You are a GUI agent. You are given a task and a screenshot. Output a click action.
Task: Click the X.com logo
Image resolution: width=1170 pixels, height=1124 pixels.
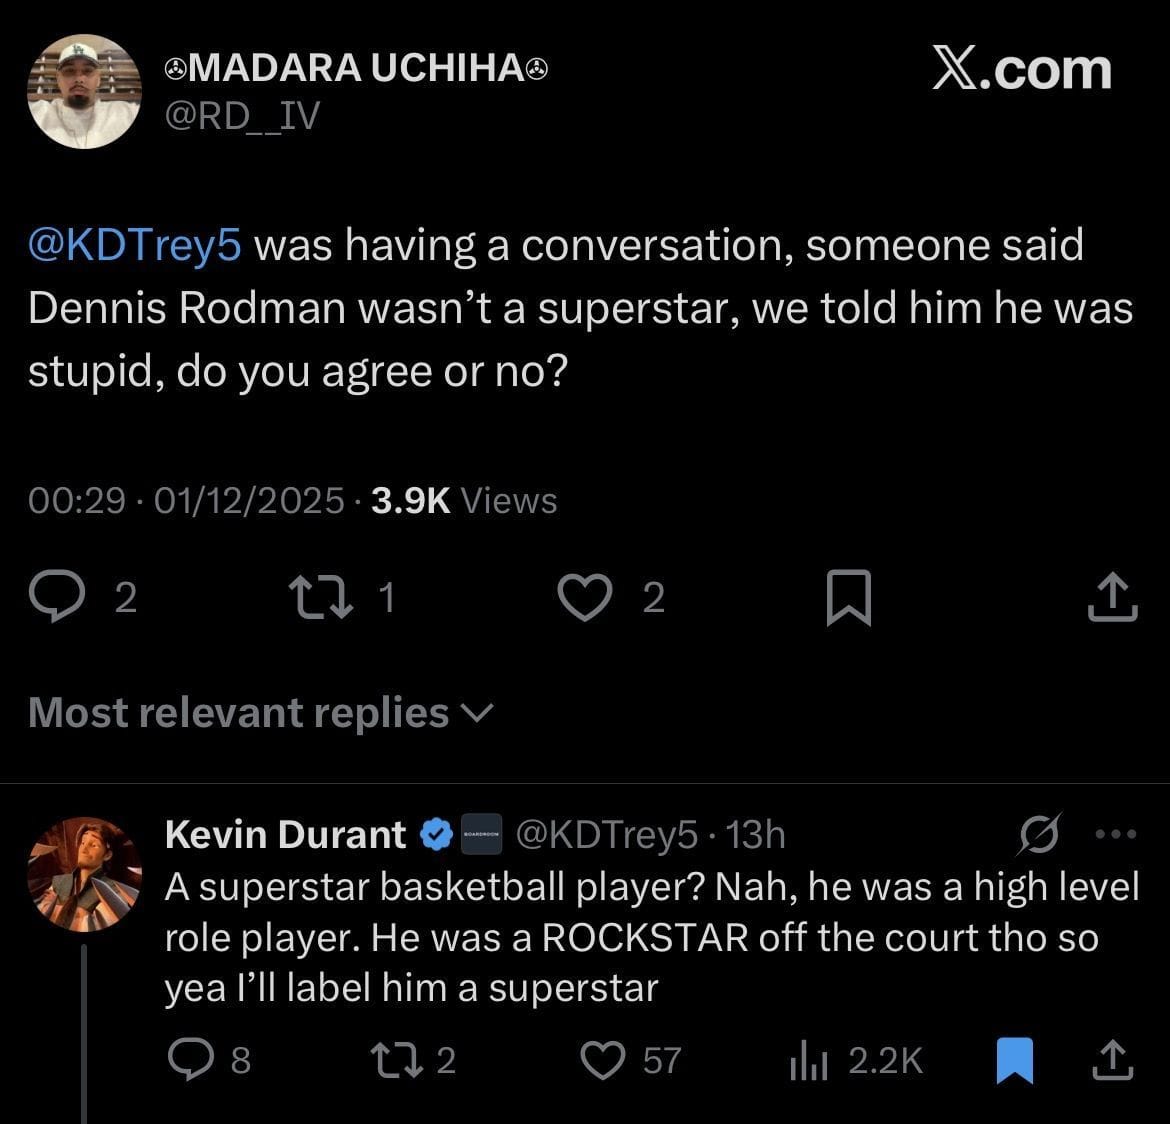point(1021,68)
